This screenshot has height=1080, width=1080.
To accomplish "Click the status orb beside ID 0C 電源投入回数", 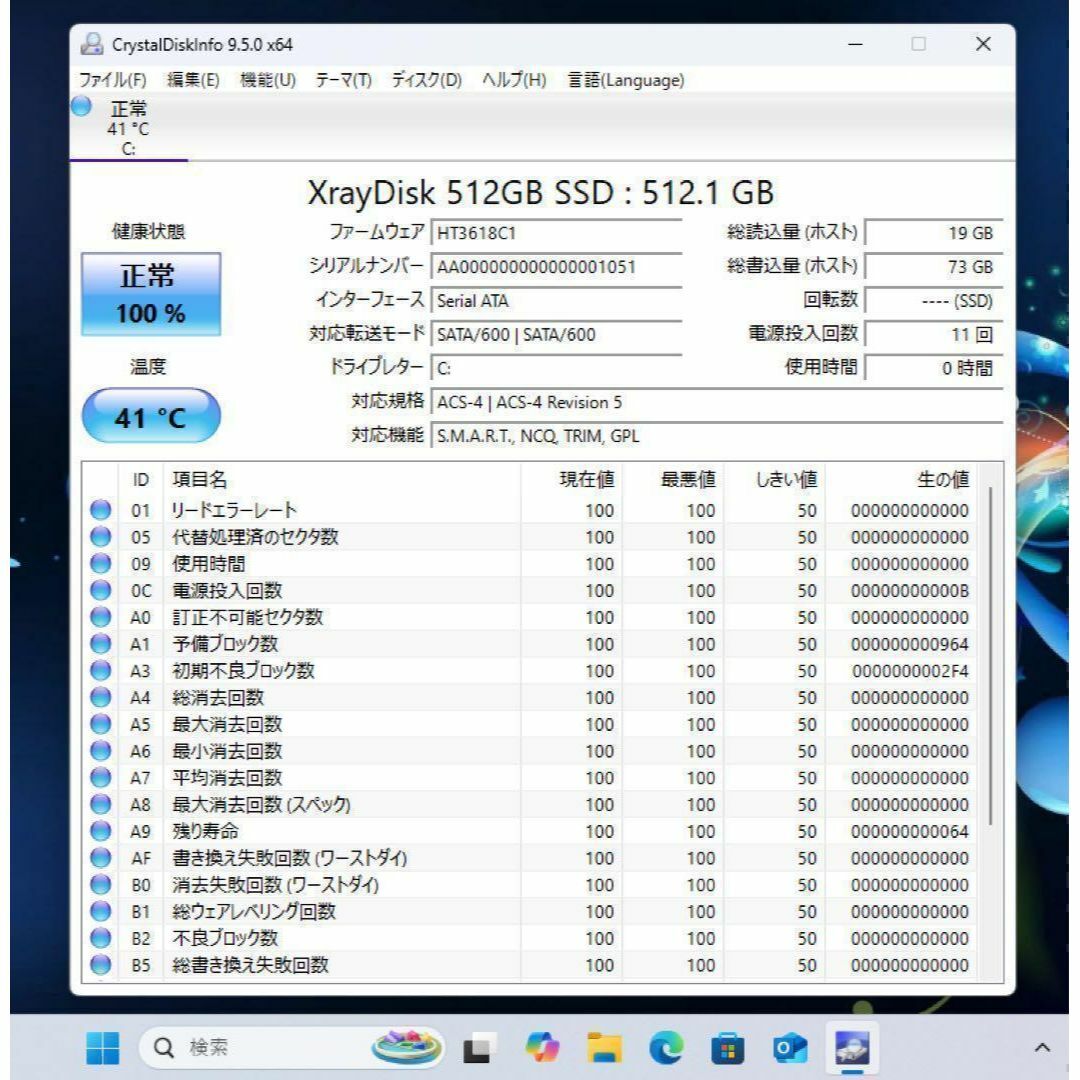I will click(x=101, y=590).
